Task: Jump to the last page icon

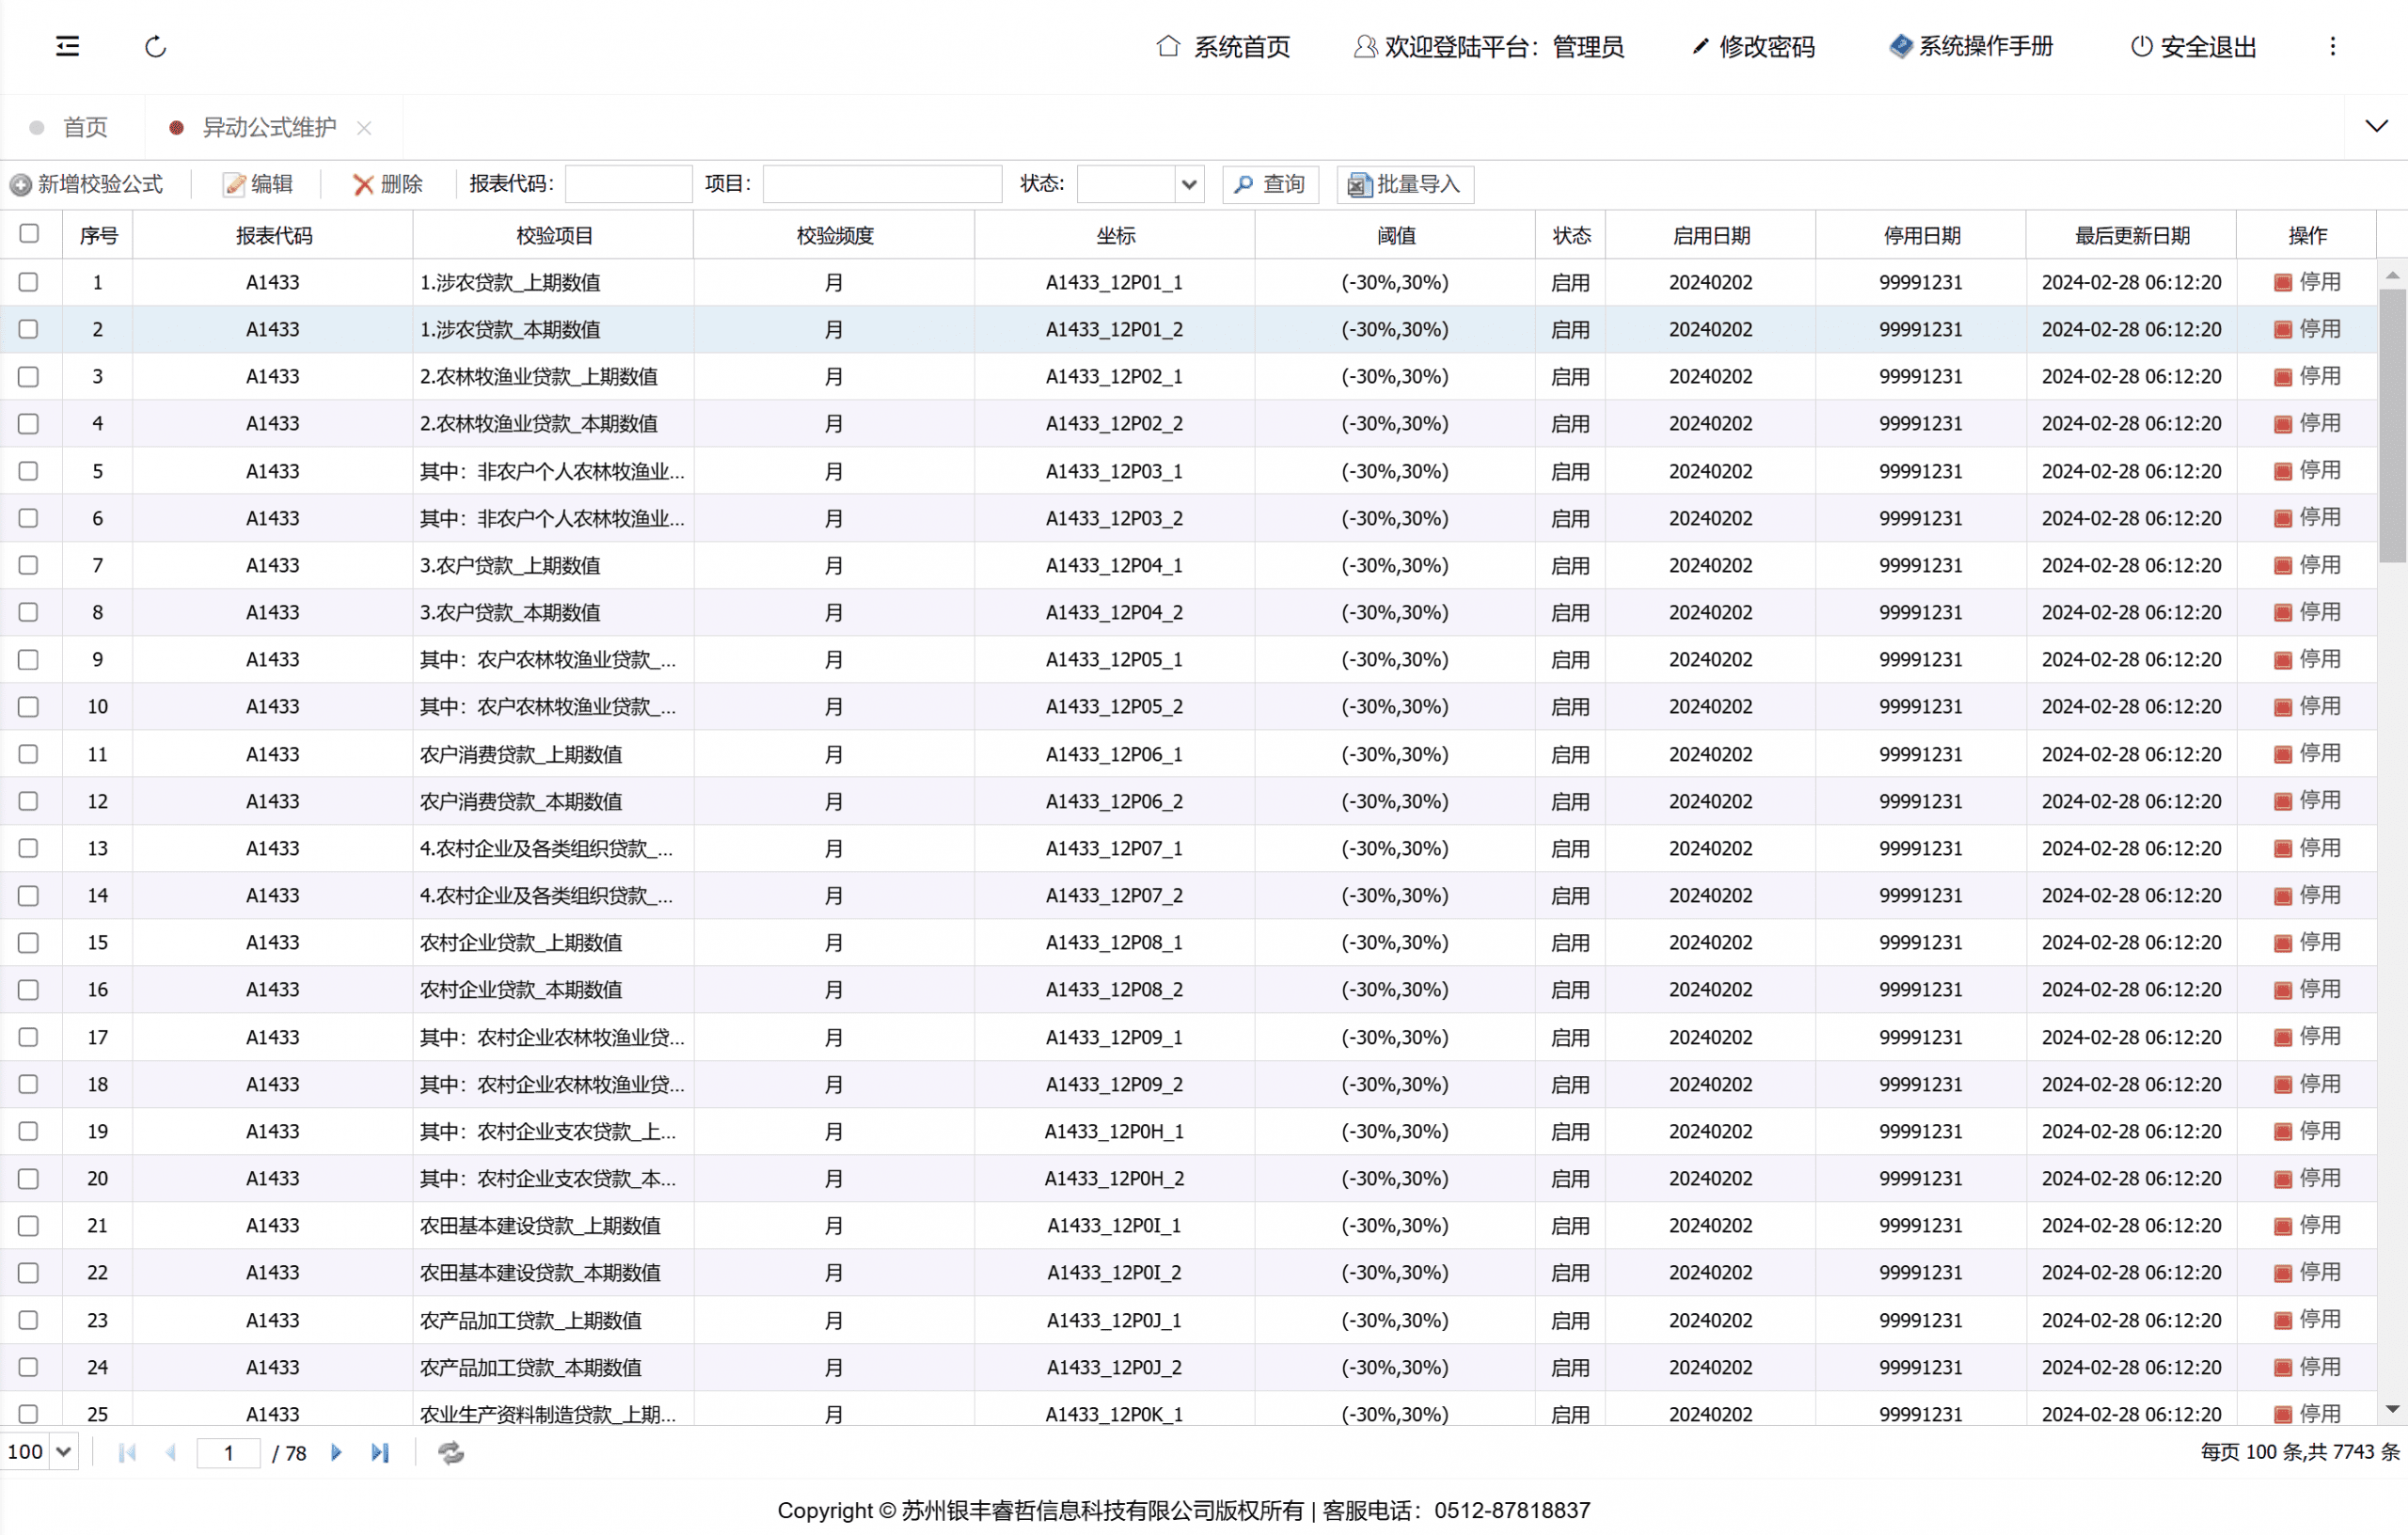Action: click(379, 1452)
